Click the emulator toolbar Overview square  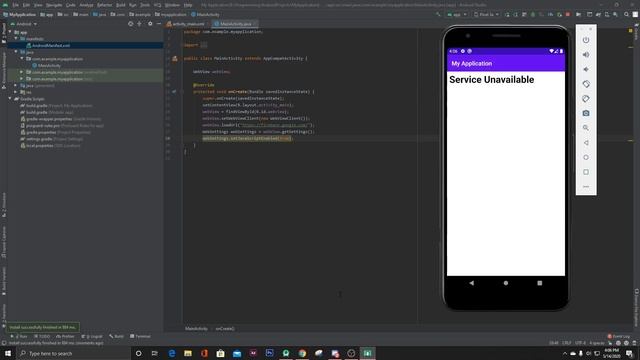(x=586, y=172)
